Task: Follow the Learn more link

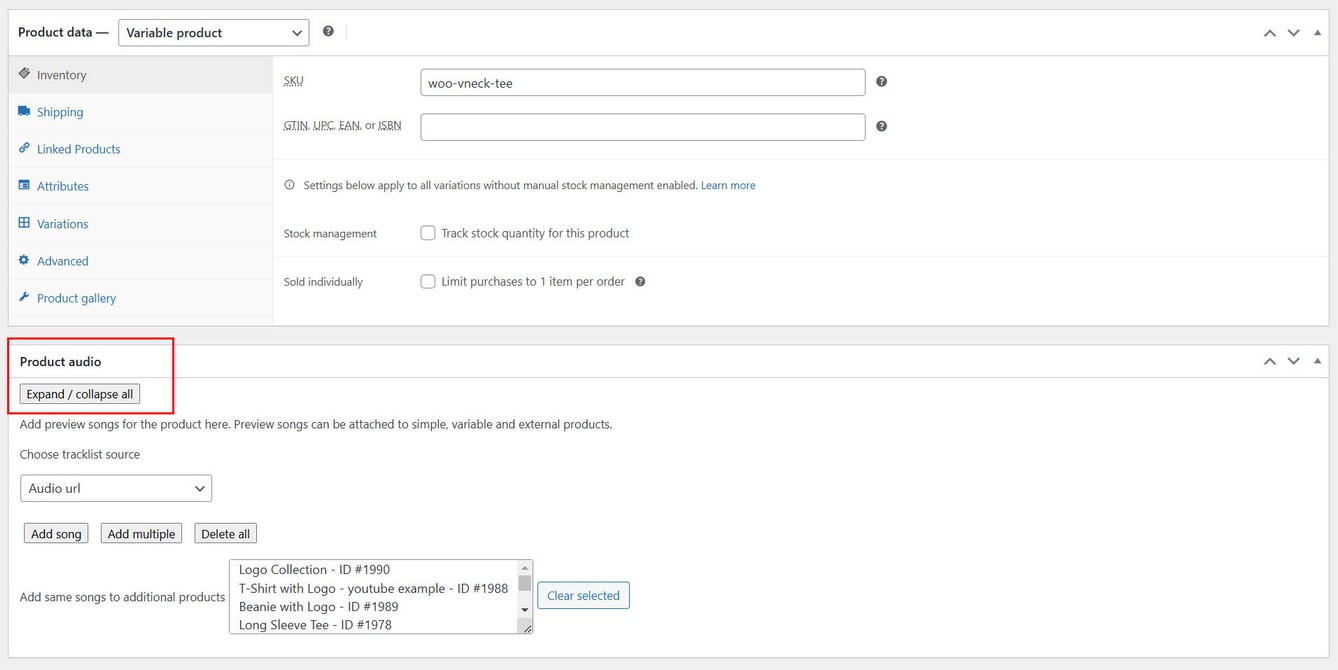Action: [x=727, y=185]
